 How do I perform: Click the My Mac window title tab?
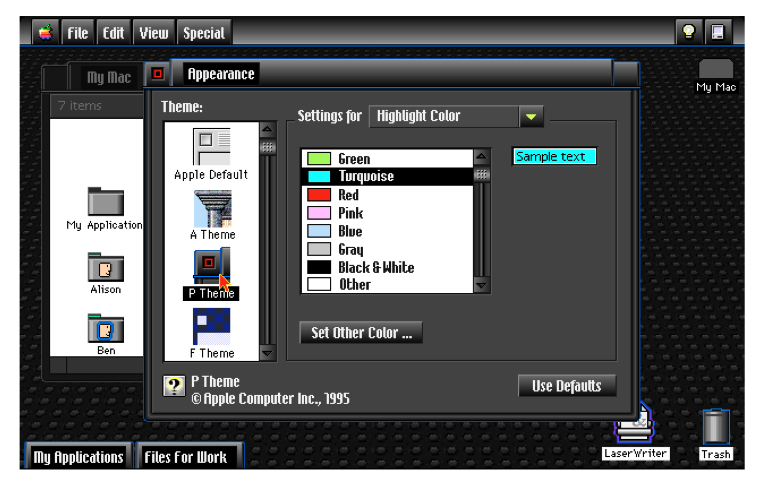[x=109, y=77]
